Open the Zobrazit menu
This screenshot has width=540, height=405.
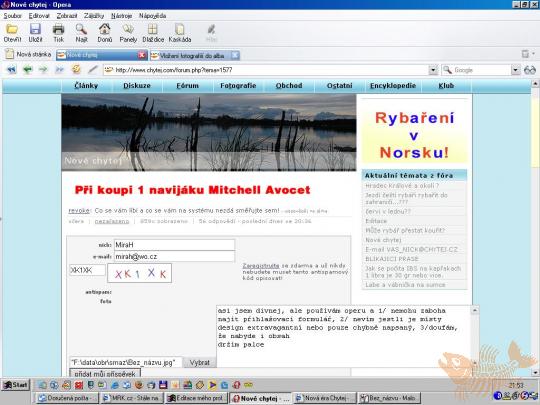[x=67, y=16]
